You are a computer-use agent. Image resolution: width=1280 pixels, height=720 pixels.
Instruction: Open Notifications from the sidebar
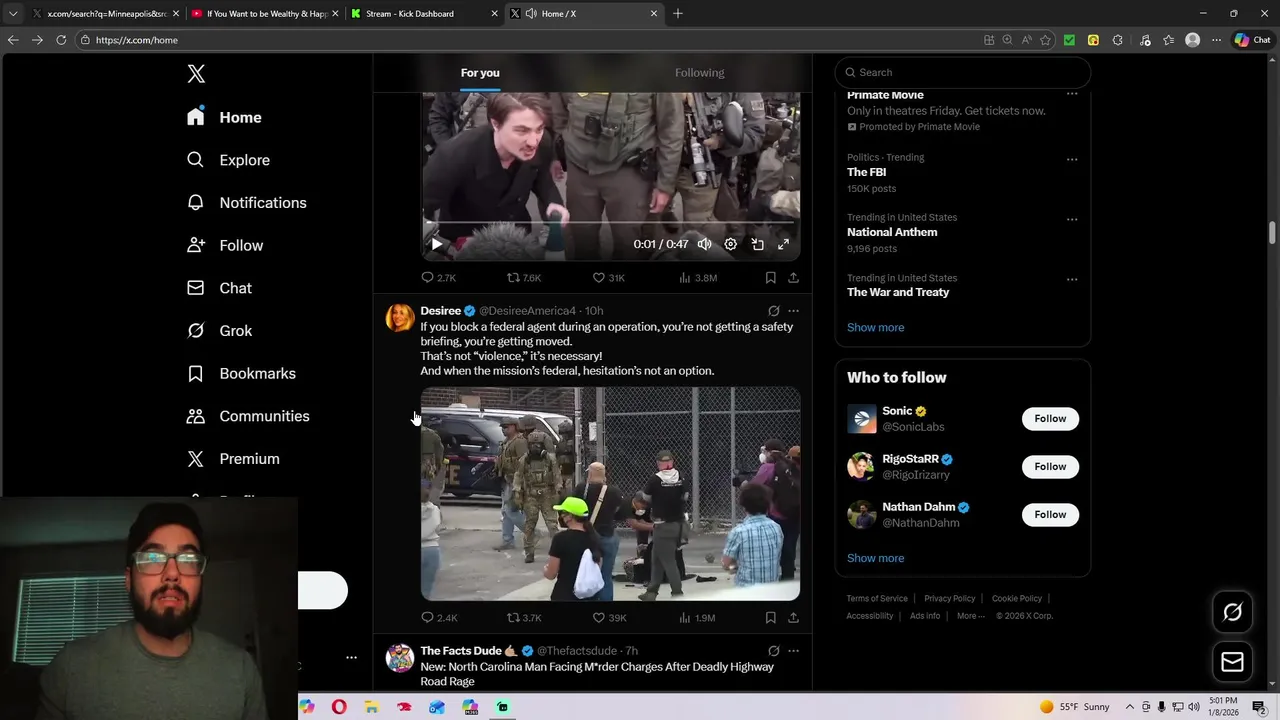point(247,203)
